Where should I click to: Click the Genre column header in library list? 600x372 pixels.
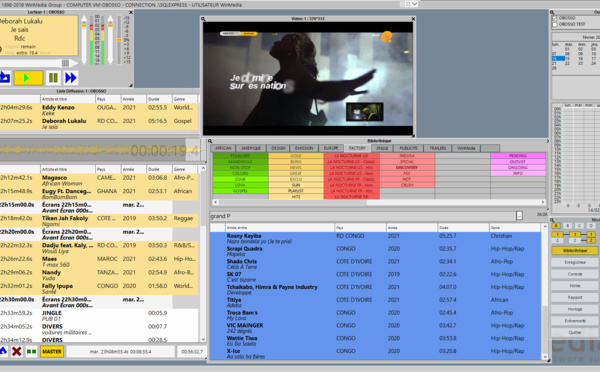click(515, 228)
